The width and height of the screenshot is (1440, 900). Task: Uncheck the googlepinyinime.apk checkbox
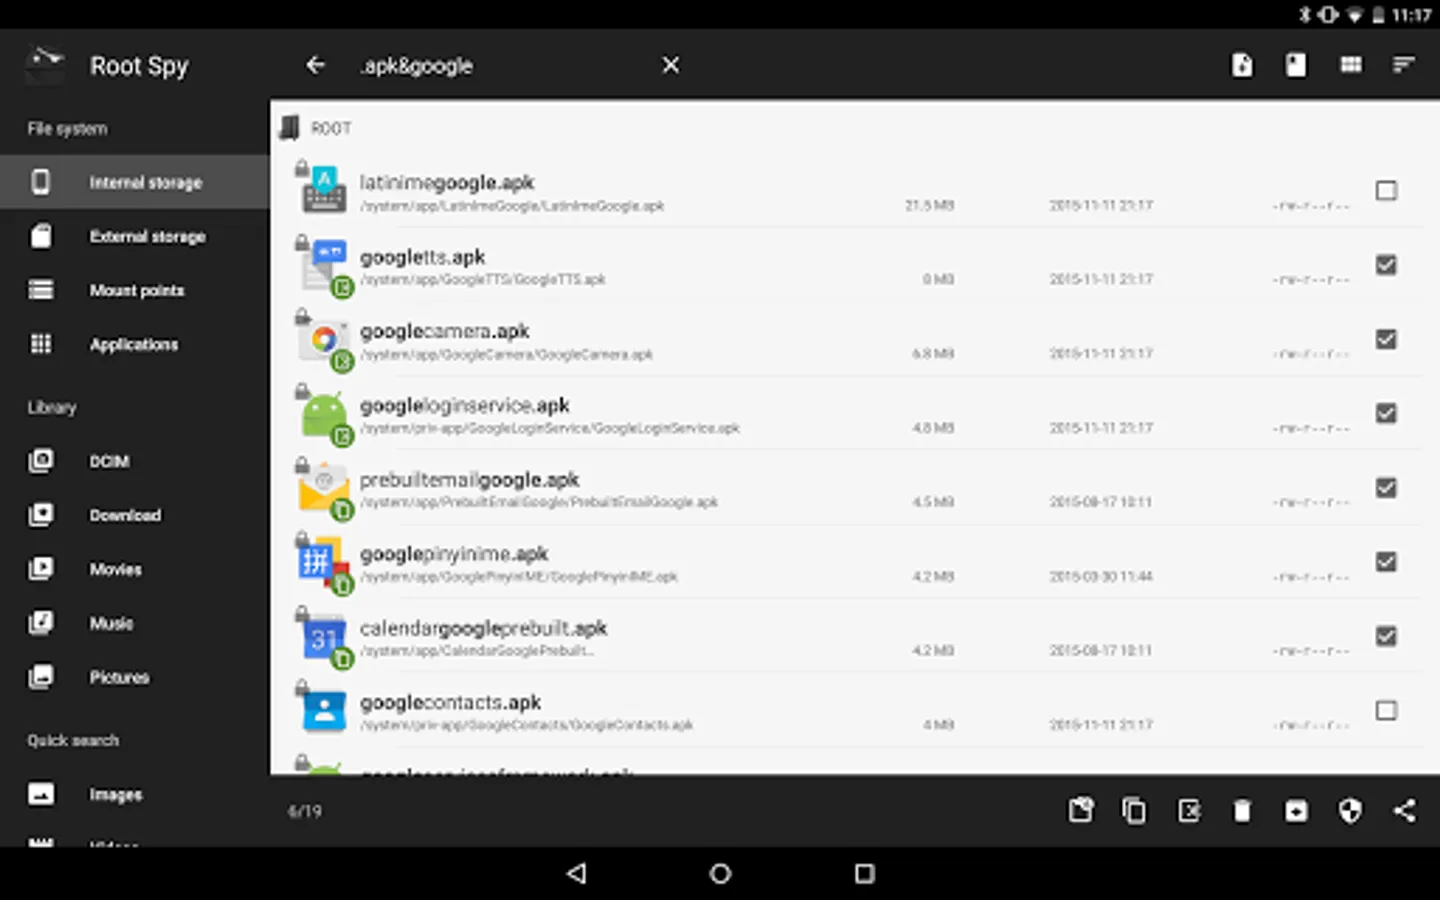tap(1386, 561)
